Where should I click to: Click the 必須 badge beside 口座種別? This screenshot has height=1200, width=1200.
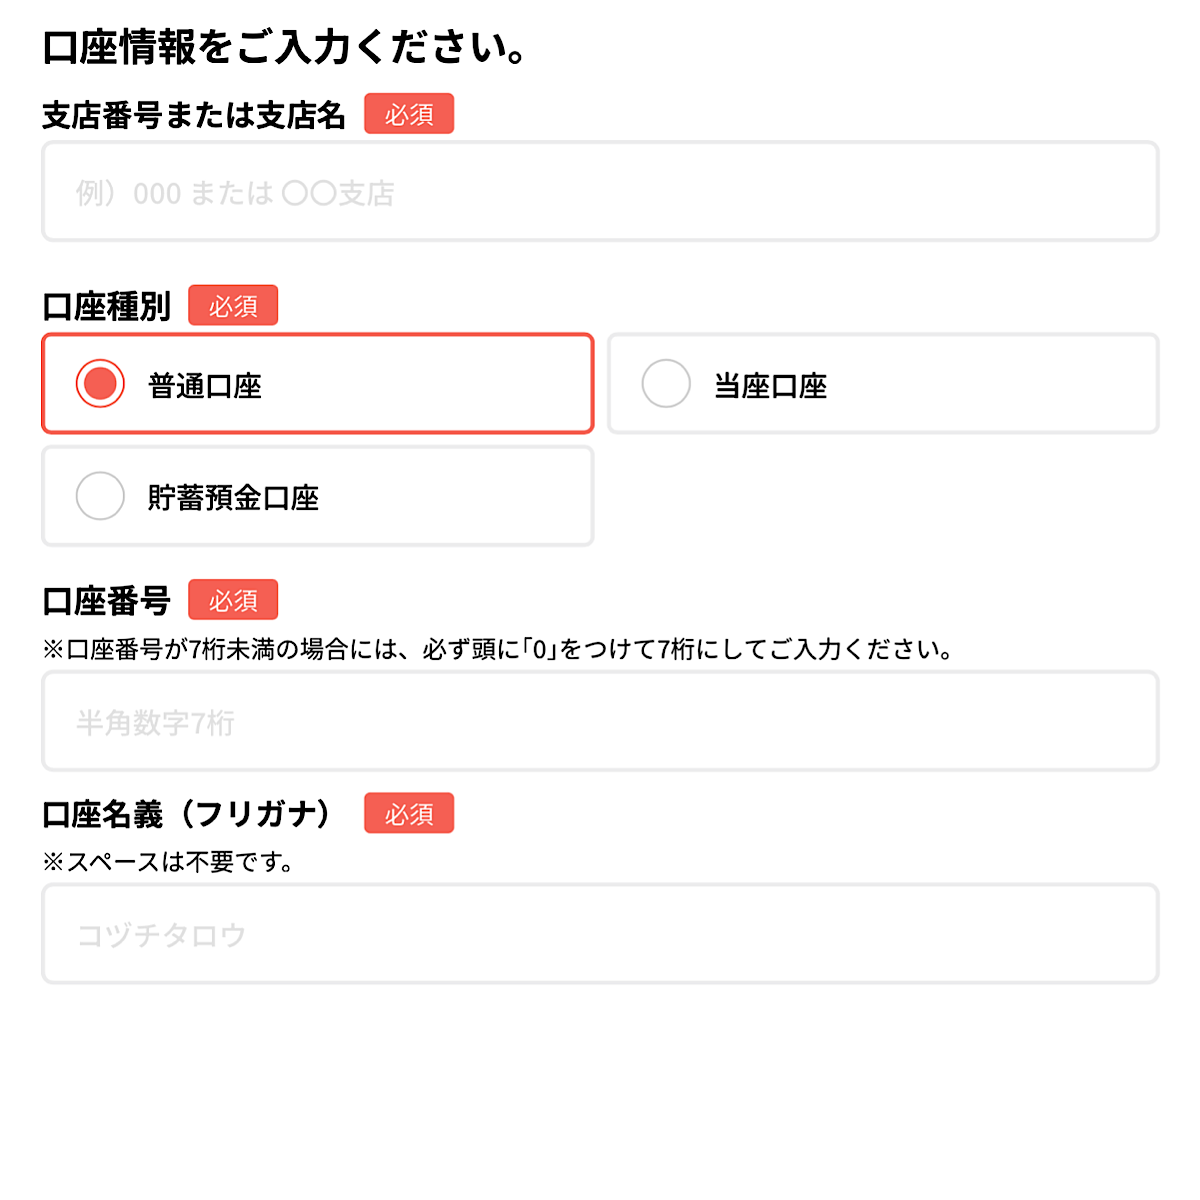point(233,306)
